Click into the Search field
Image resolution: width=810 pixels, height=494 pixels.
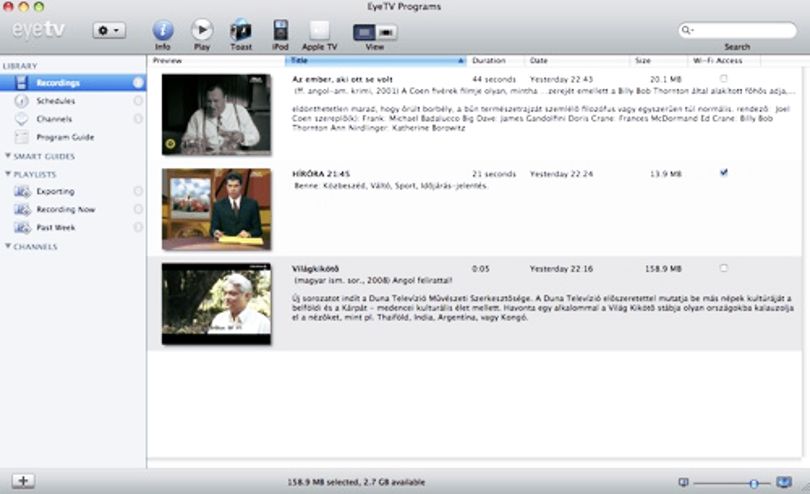pyautogui.click(x=738, y=30)
